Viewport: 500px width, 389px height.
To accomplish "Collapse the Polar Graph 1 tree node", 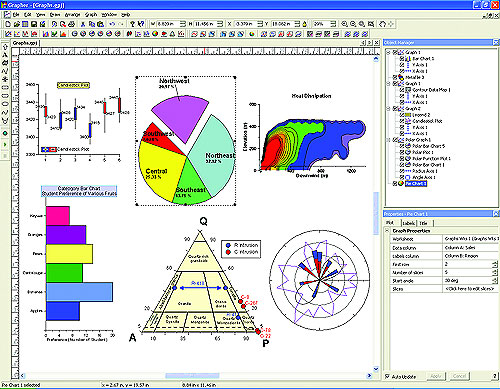I will coord(388,140).
